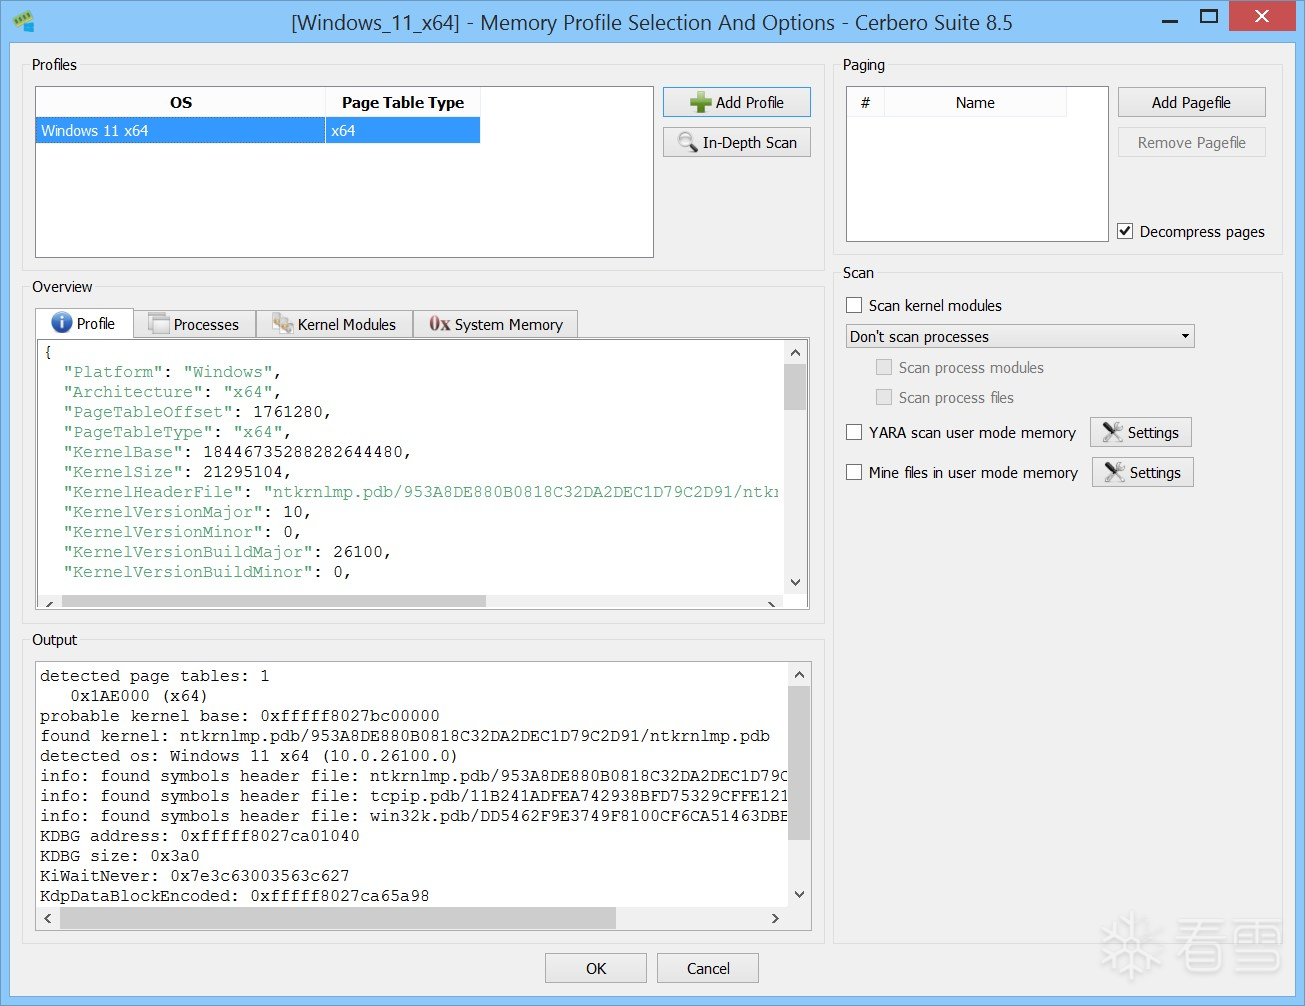Click the profile JSON vertical scrollbar thumb
The width and height of the screenshot is (1305, 1006).
795,387
